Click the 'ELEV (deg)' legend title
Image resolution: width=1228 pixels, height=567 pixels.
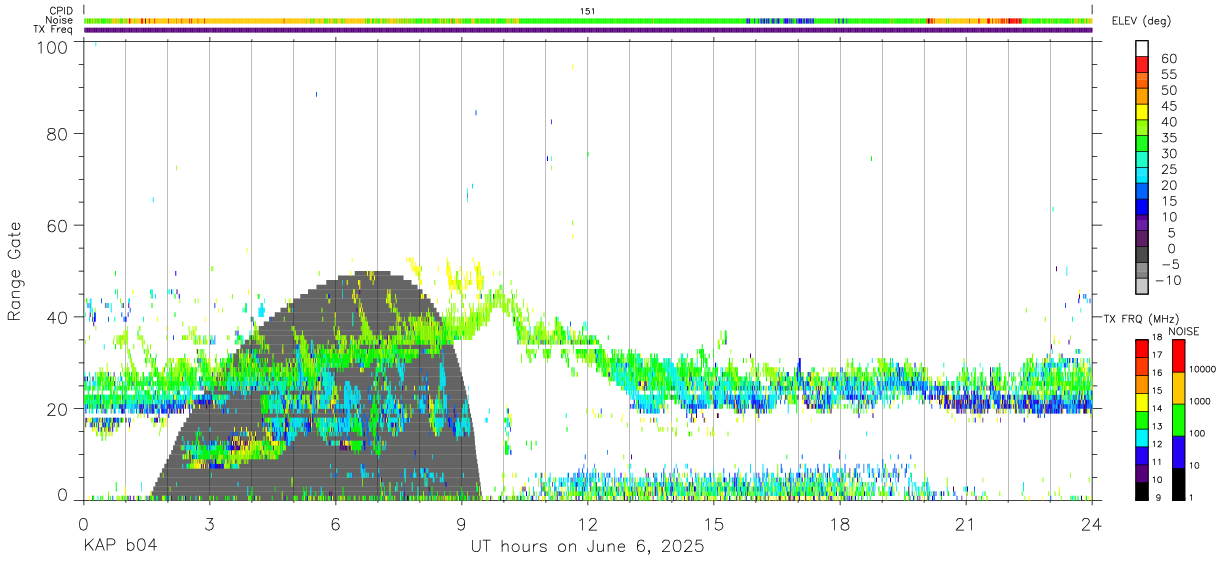click(1142, 21)
